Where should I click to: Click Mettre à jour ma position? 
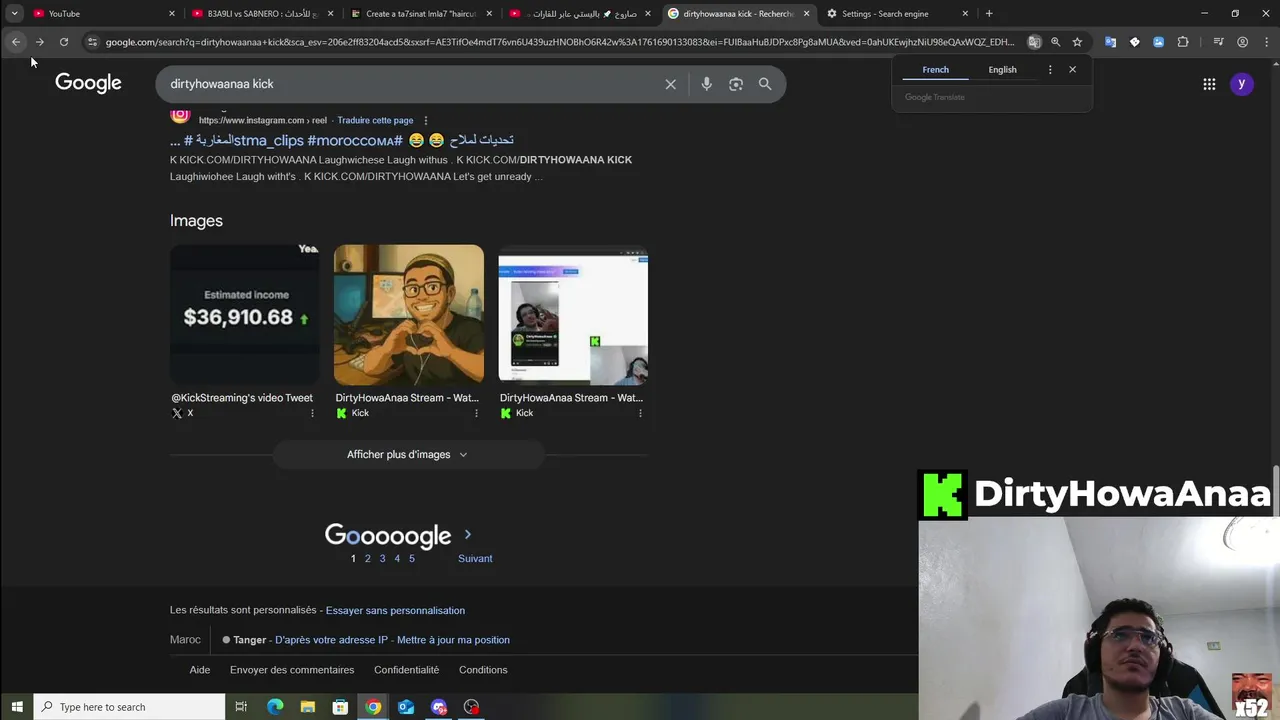[x=453, y=640]
